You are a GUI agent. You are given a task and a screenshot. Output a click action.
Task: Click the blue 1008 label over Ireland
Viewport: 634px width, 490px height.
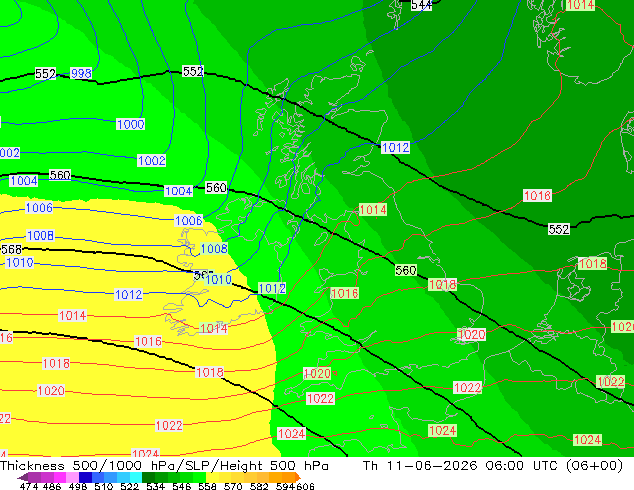coord(214,248)
